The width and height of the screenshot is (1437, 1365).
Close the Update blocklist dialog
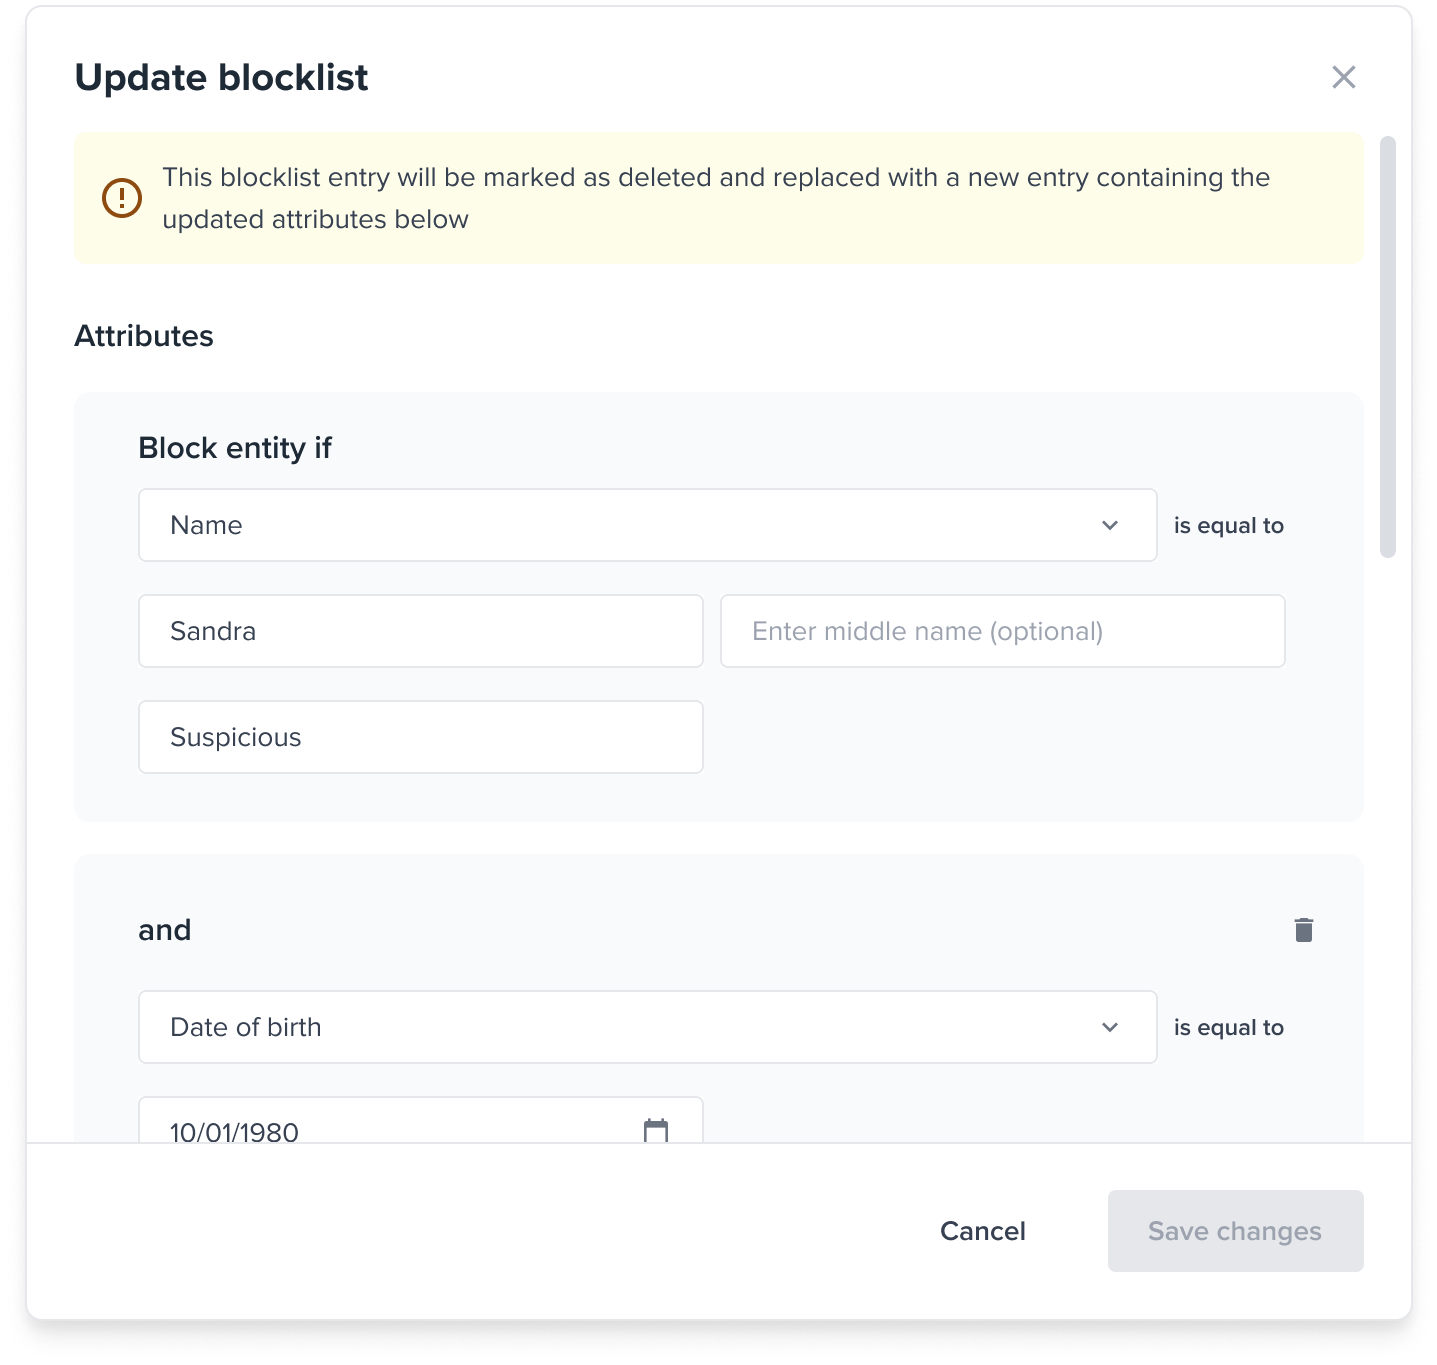pyautogui.click(x=1343, y=77)
